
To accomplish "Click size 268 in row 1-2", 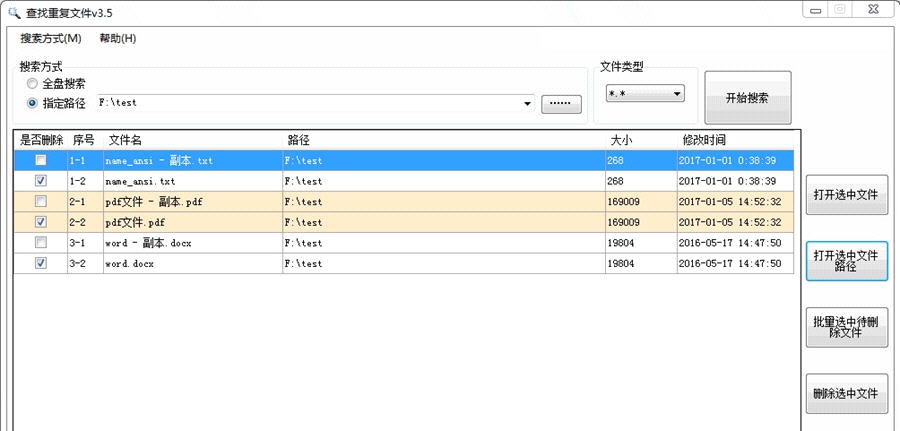I will pos(615,181).
